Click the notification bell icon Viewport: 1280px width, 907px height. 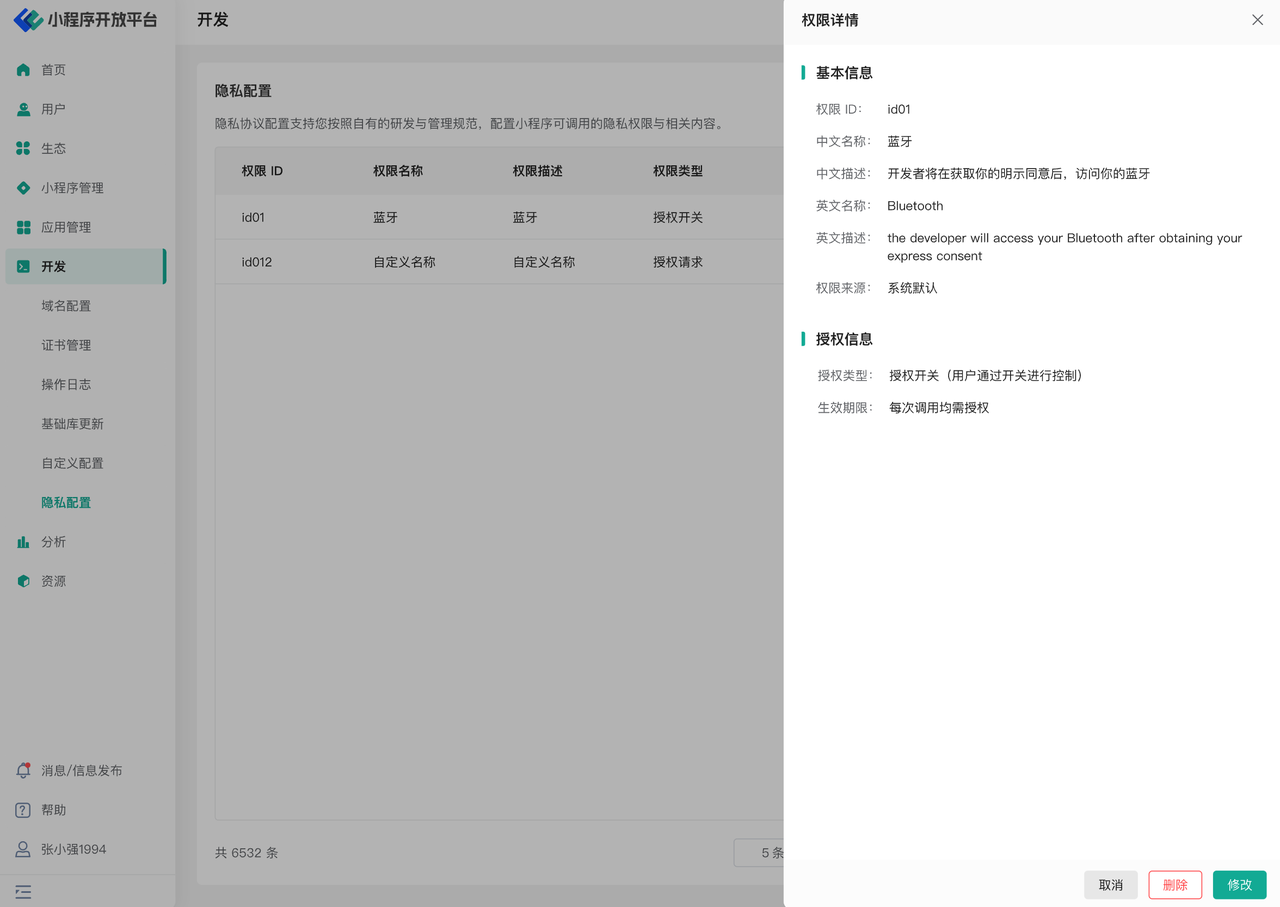23,771
